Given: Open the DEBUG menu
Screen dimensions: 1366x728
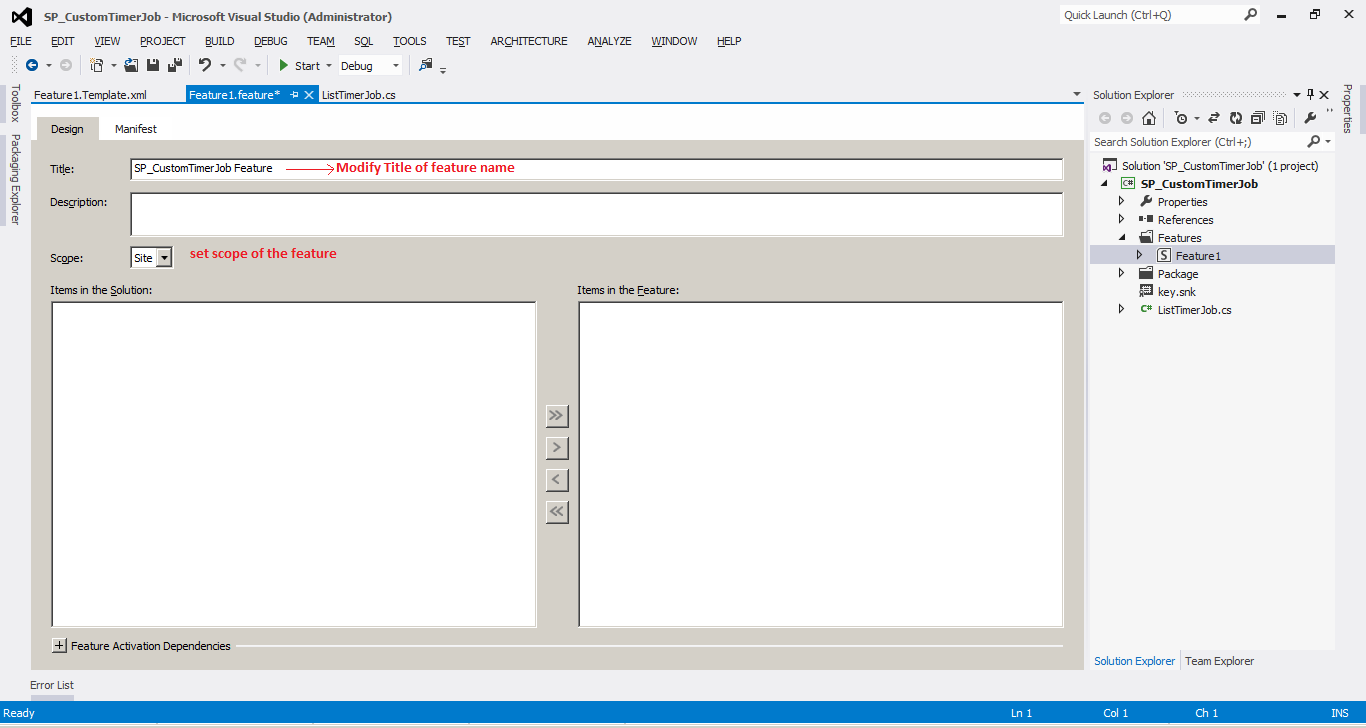Looking at the screenshot, I should click(270, 41).
